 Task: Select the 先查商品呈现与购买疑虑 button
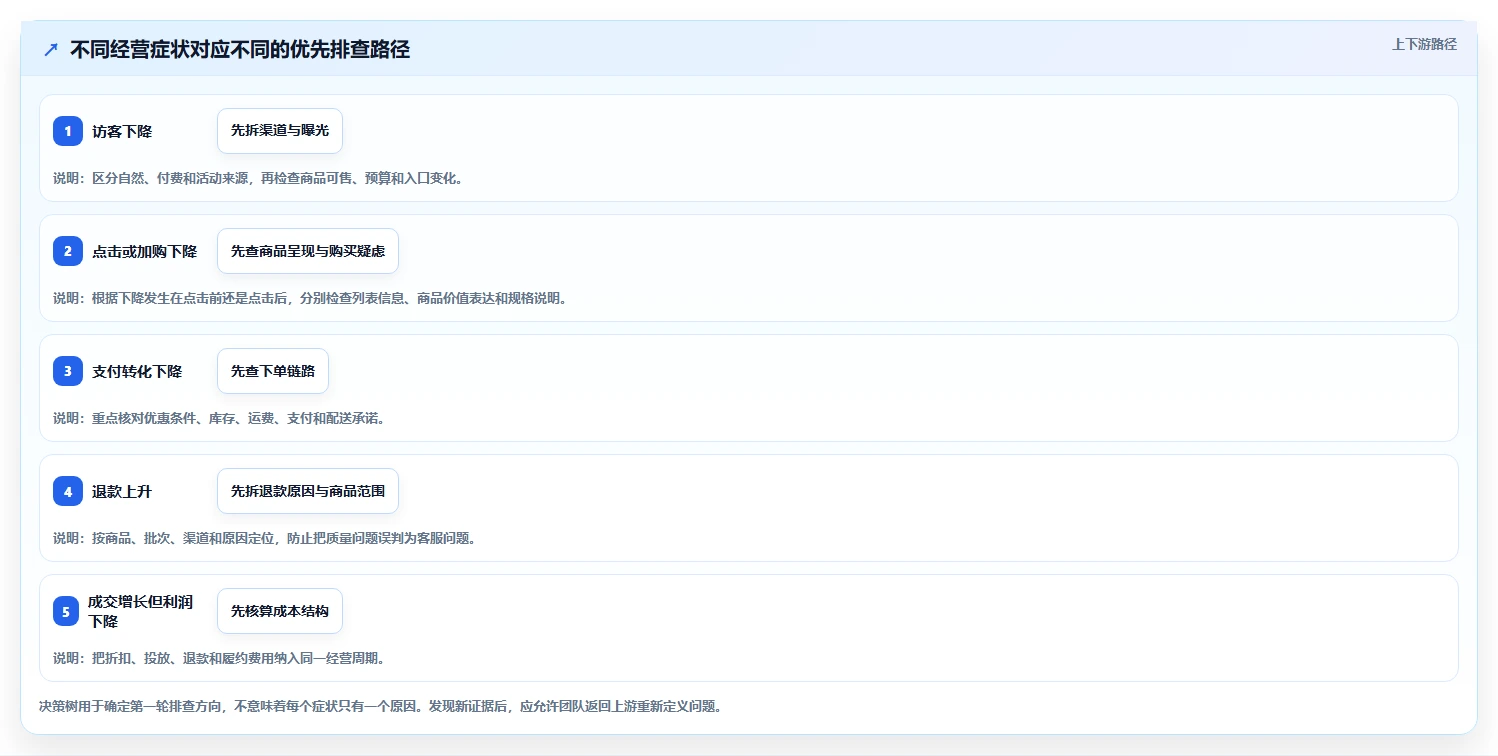pyautogui.click(x=308, y=251)
